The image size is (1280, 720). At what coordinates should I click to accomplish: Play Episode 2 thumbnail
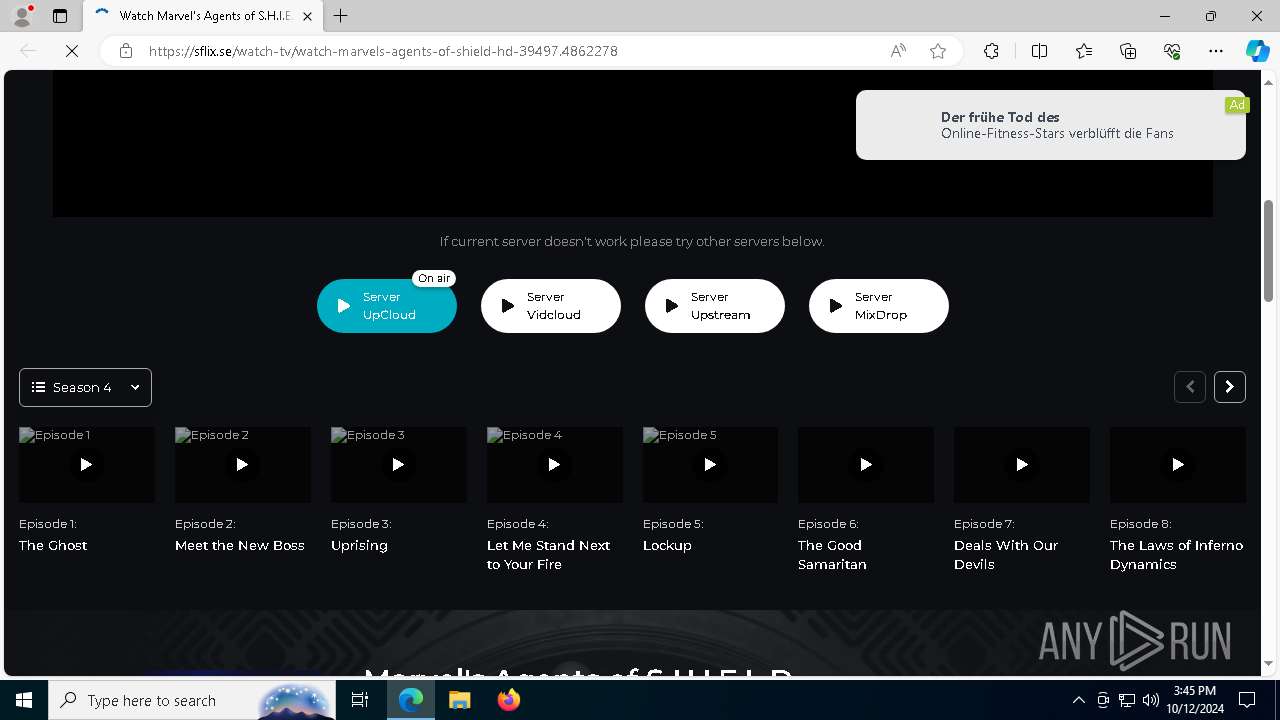point(242,465)
